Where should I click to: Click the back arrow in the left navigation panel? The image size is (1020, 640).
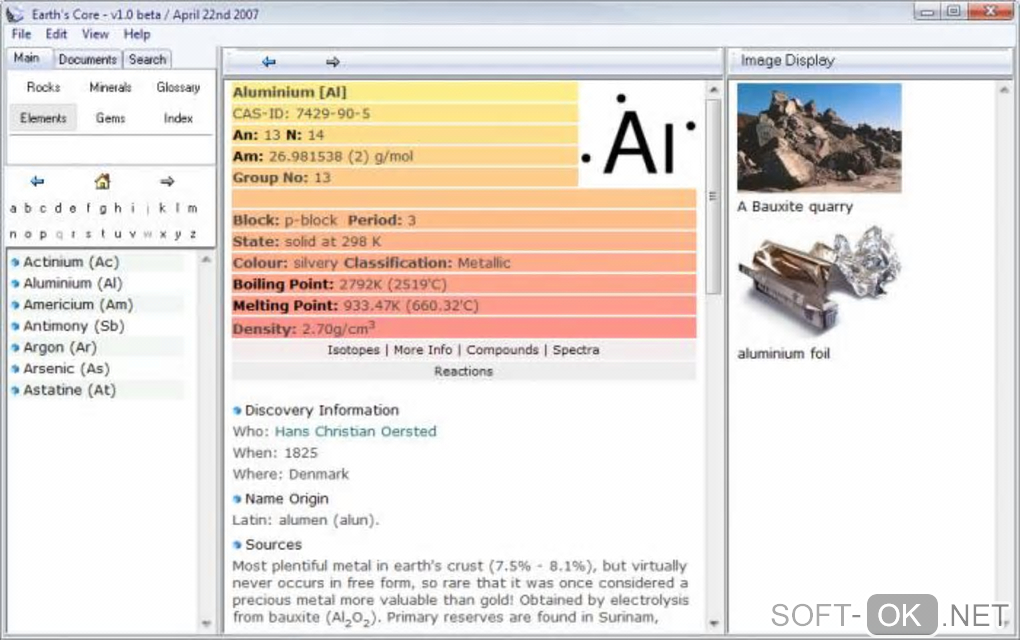coord(37,181)
